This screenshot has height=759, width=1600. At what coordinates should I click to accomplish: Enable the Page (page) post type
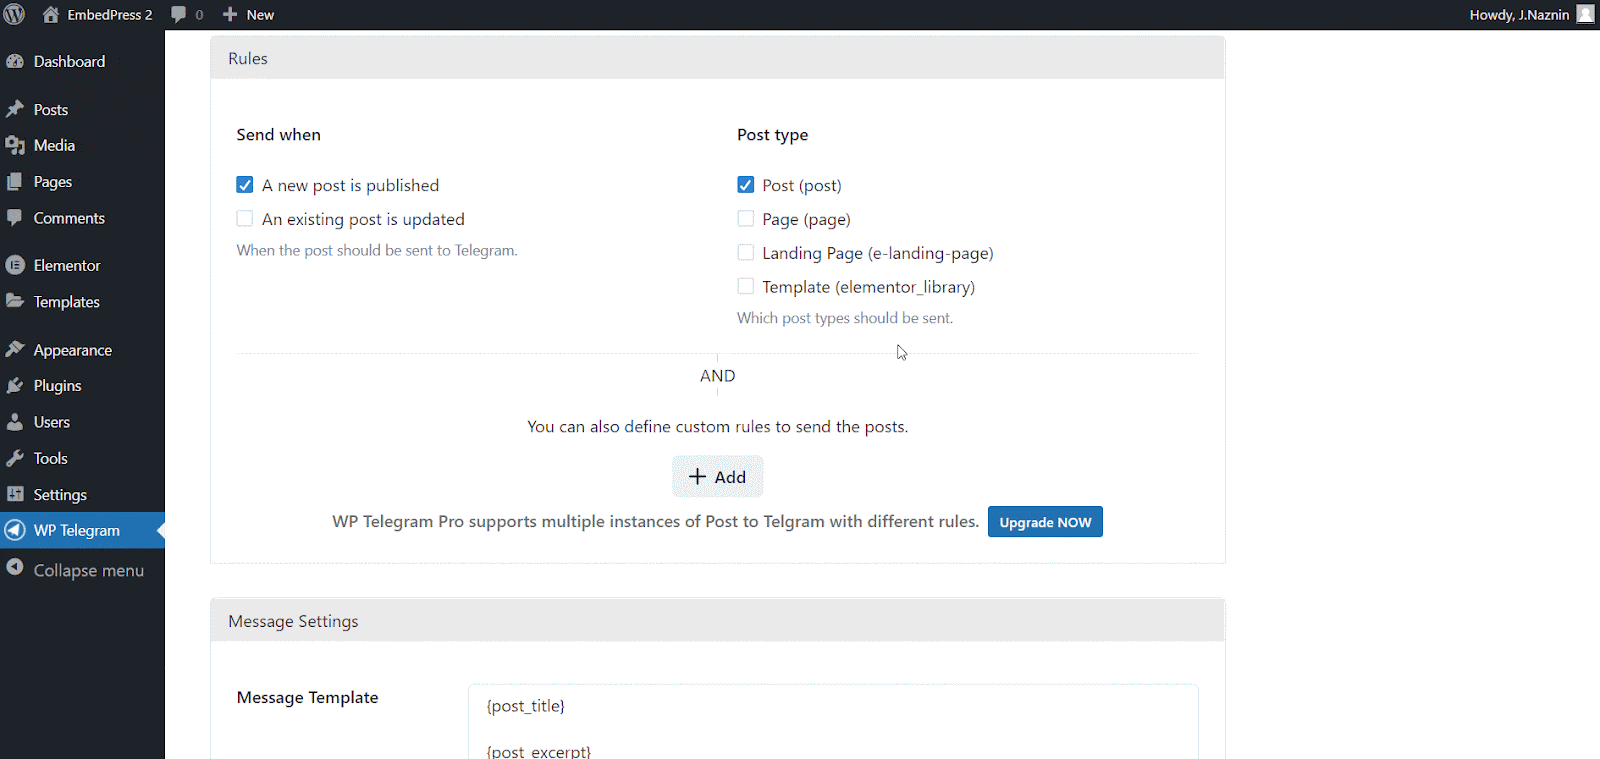point(746,219)
